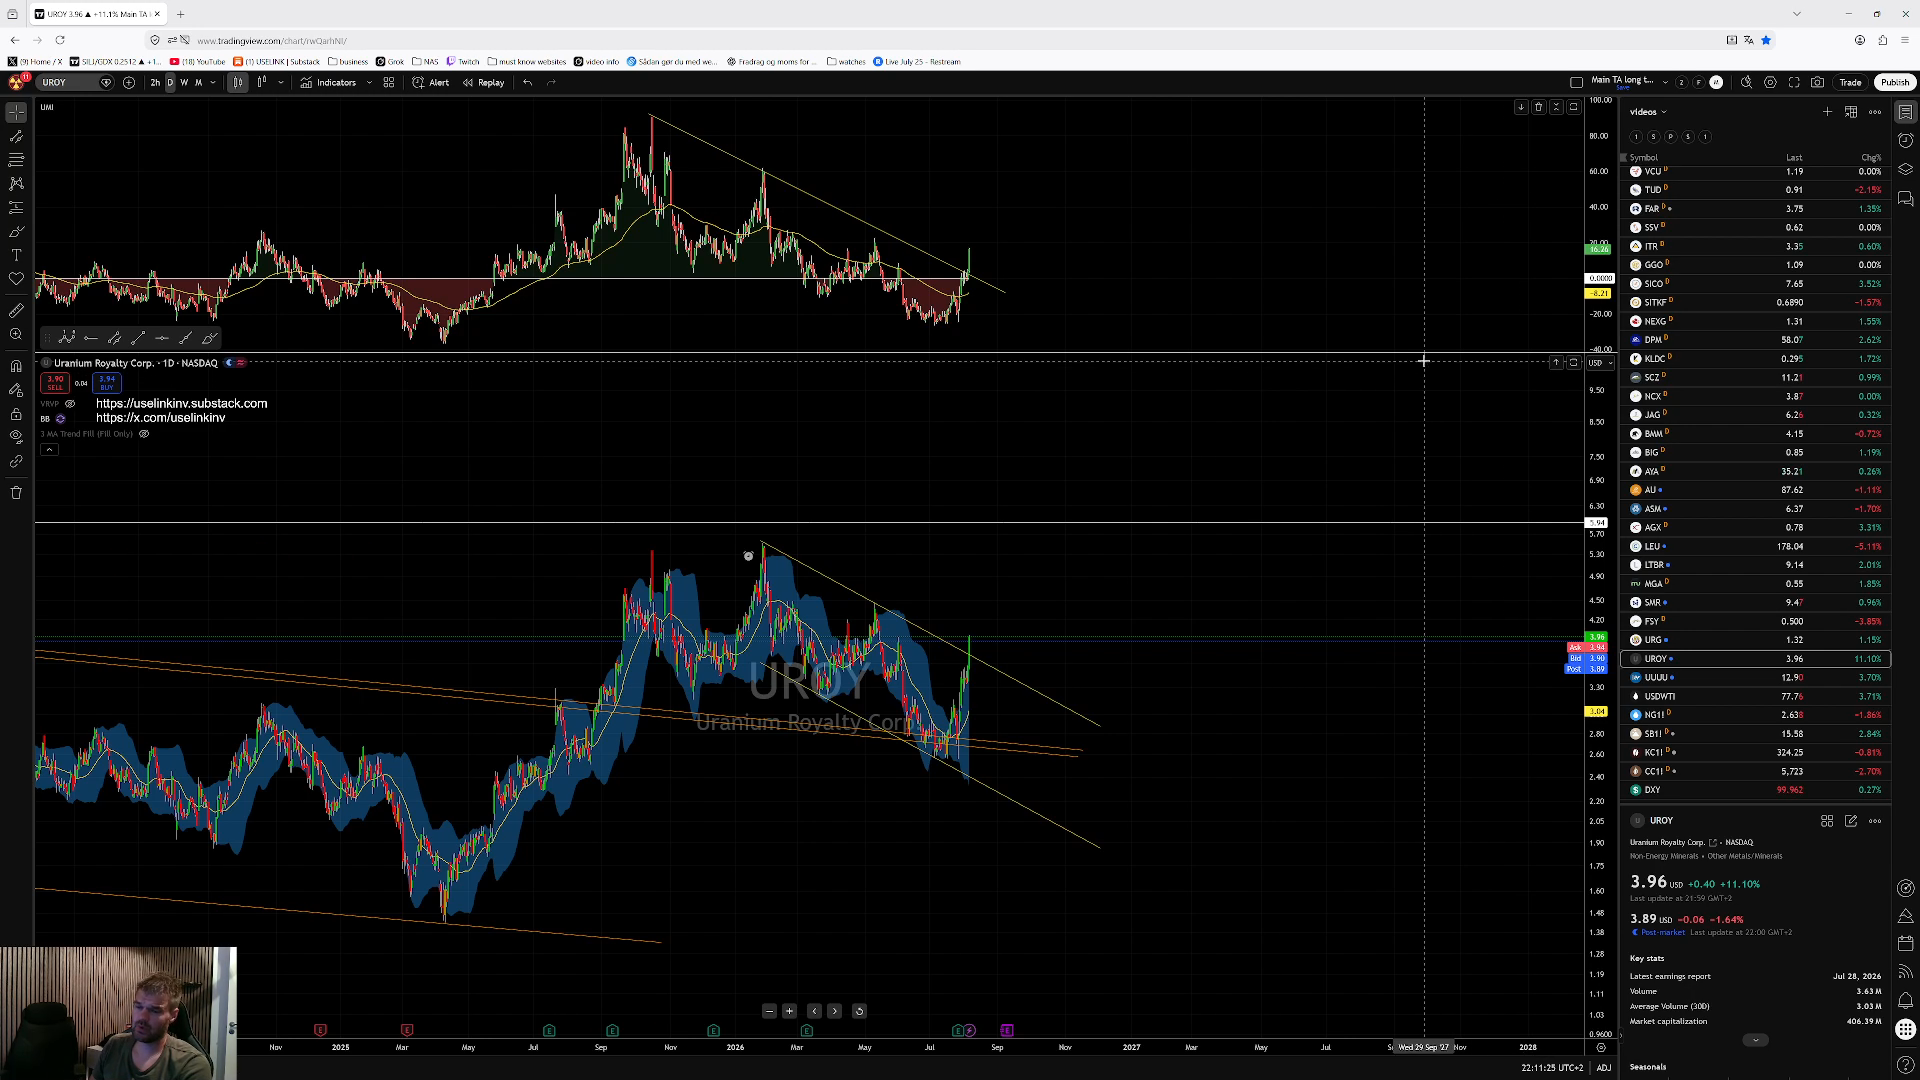Select the UUUU row in watchlist

tap(1756, 678)
